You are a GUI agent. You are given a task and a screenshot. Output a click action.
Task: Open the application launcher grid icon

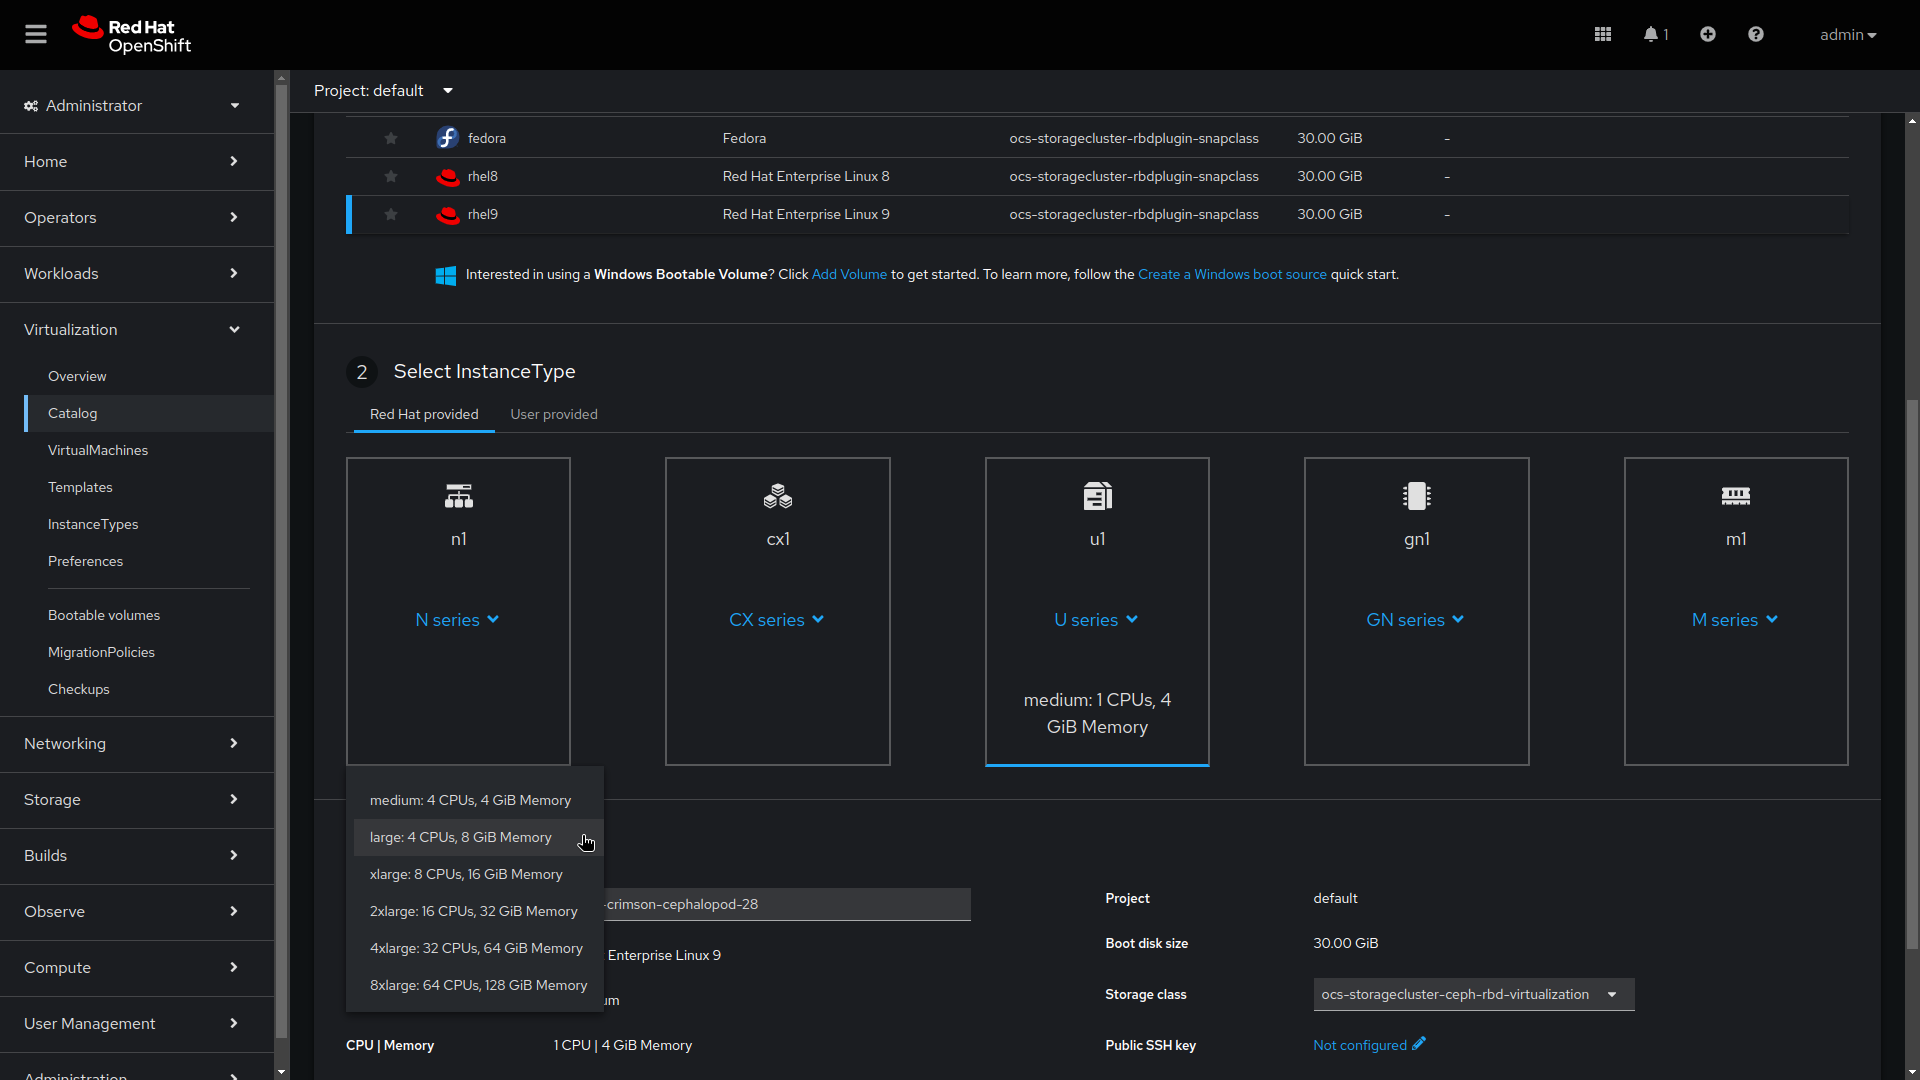(x=1602, y=34)
